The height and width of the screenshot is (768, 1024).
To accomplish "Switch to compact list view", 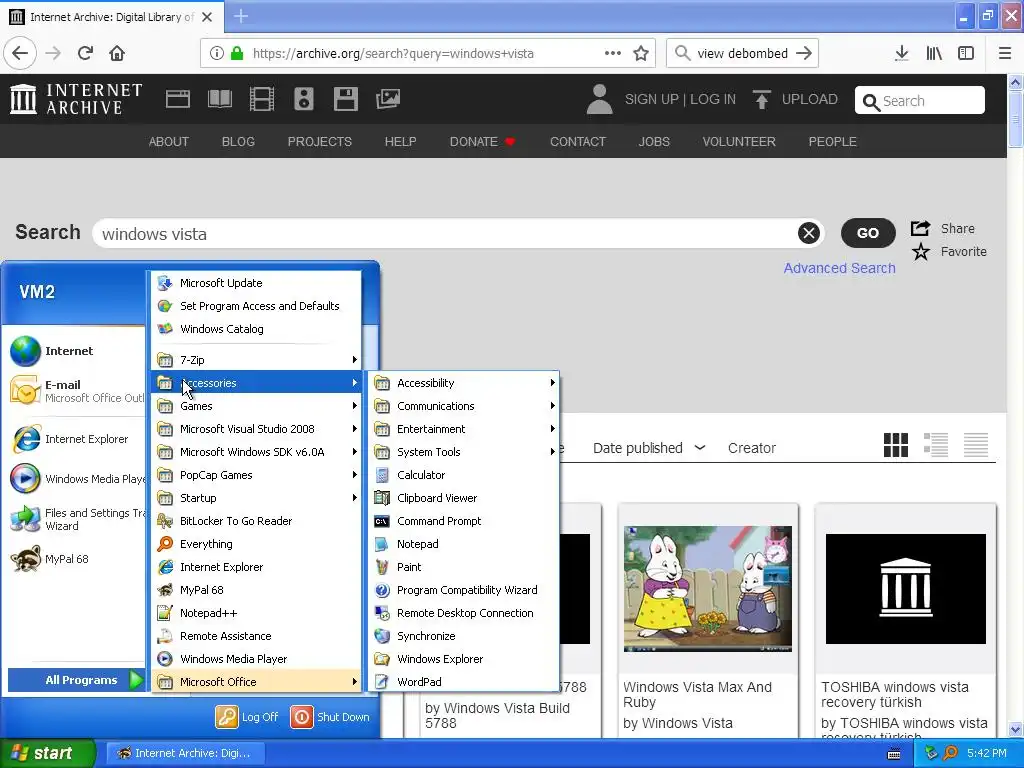I will coord(976,445).
